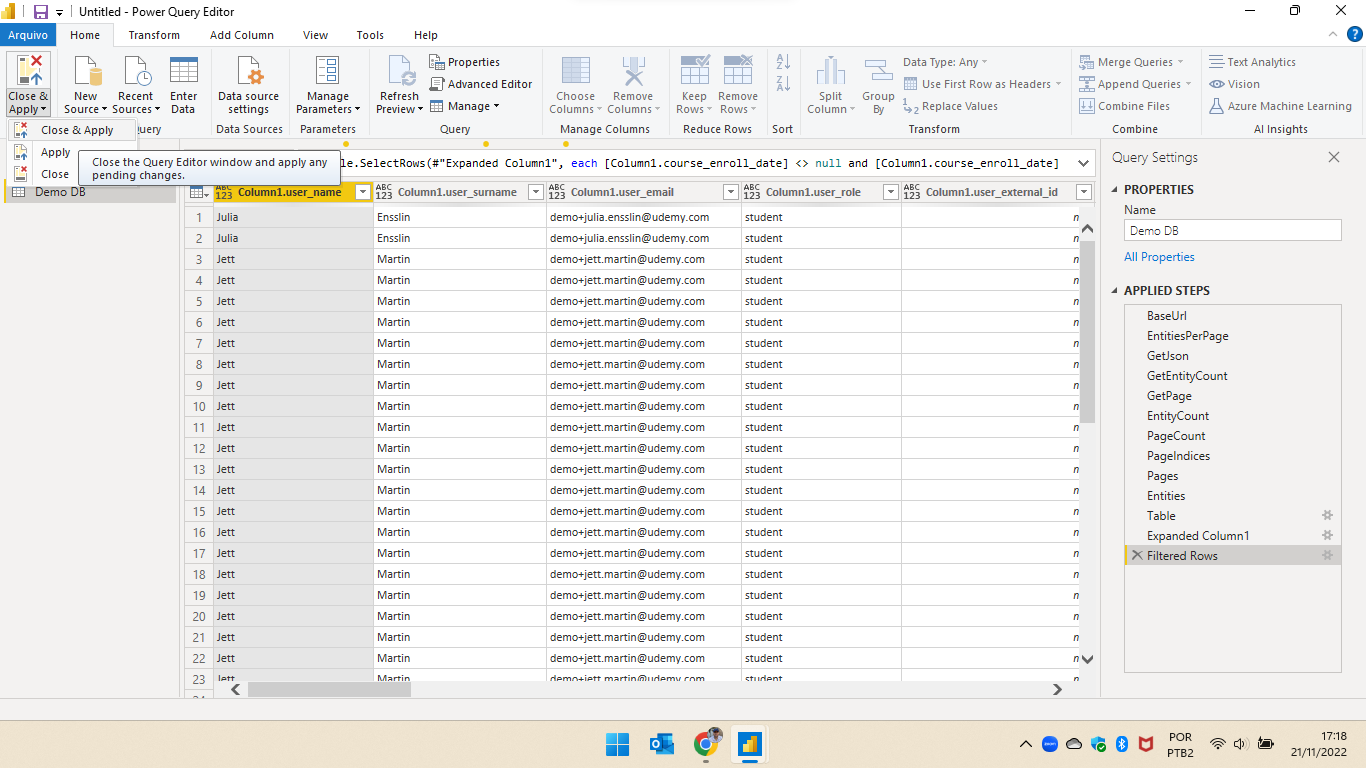Screen dimensions: 1366x768
Task: Select the Demo DB query
Action: point(89,192)
